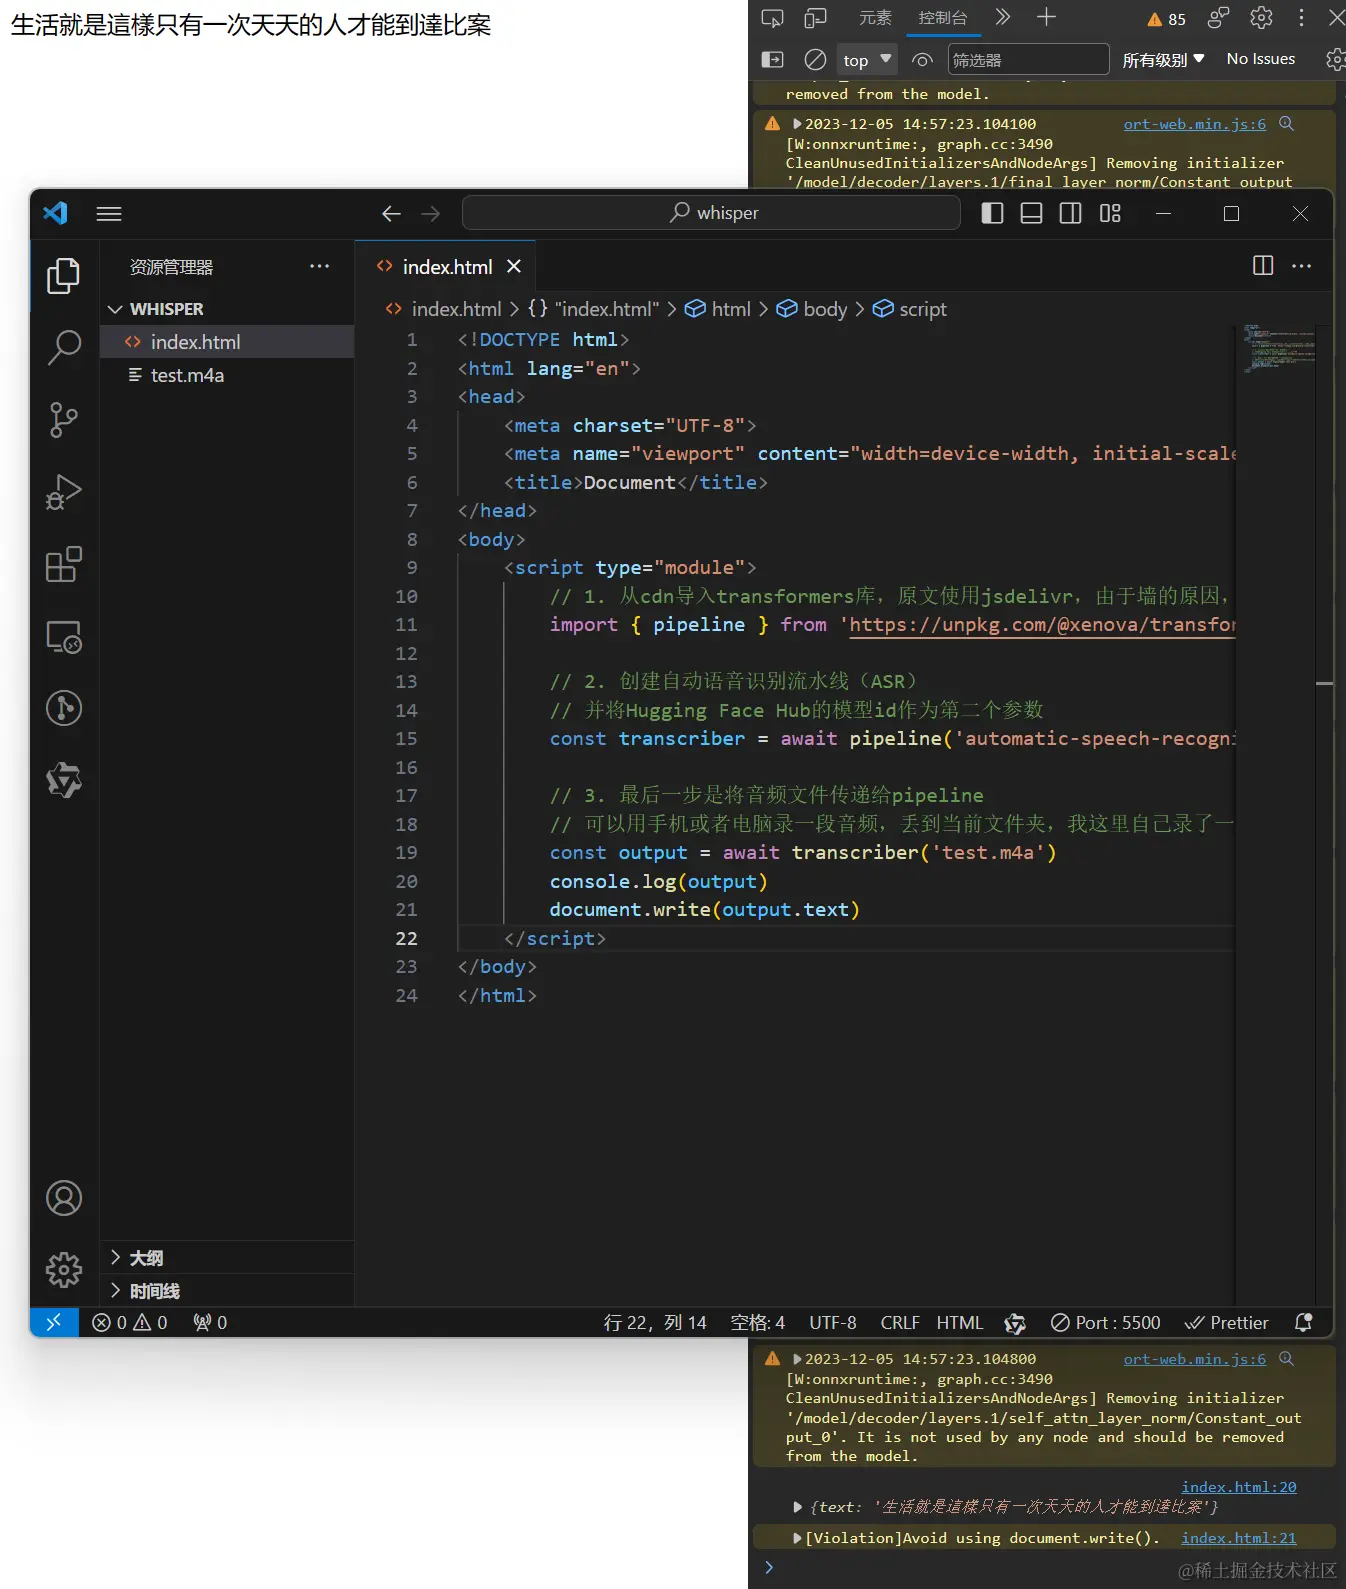1346x1589 pixels.
Task: Open the Accounts icon in activity bar
Action: [x=64, y=1198]
